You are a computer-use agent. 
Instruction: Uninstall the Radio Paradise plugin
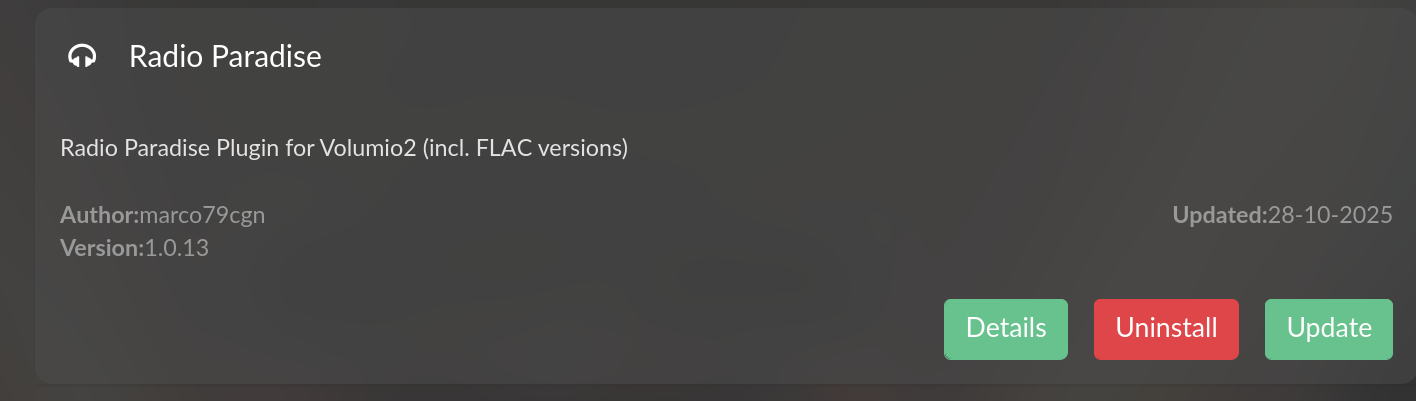(x=1166, y=329)
